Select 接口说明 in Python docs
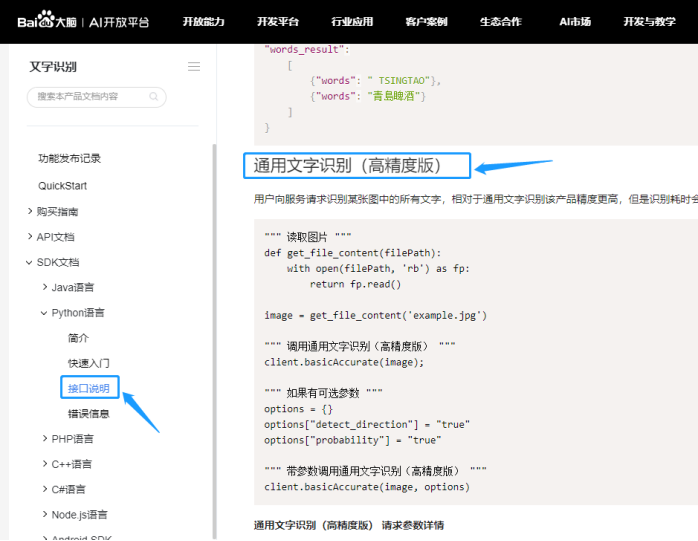This screenshot has height=541, width=698. pos(89,388)
